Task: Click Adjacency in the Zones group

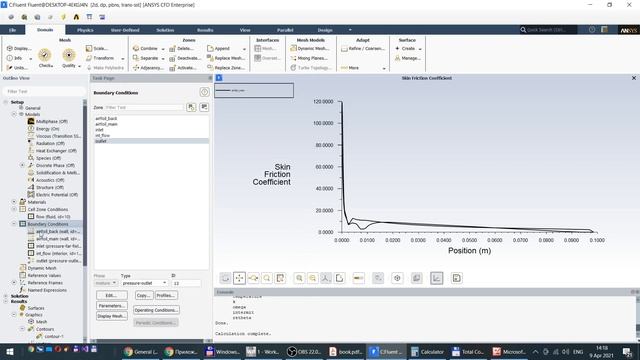Action: [x=148, y=68]
